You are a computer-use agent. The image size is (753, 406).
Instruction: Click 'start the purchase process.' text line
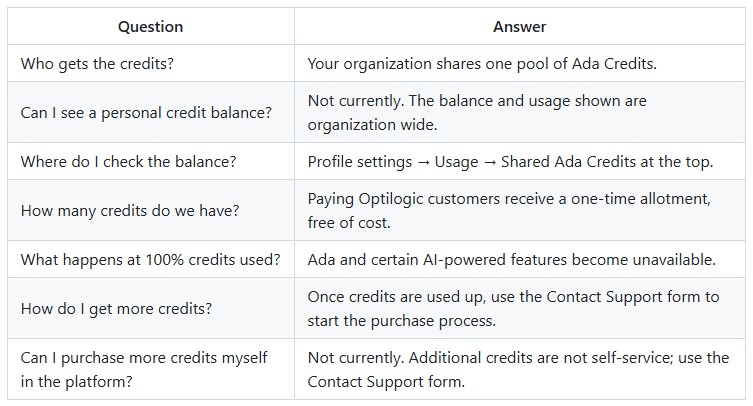coord(401,320)
